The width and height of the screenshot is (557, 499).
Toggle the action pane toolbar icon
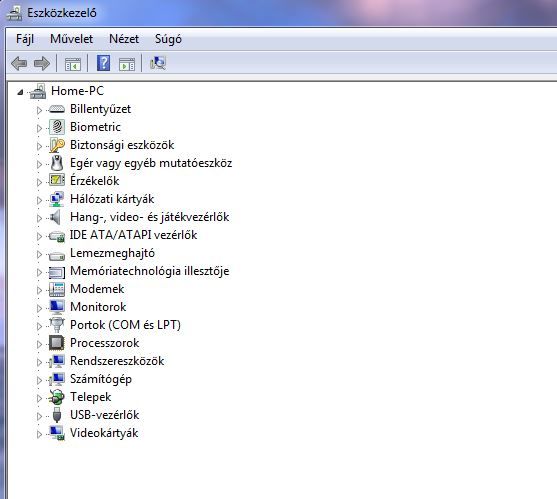click(x=127, y=64)
